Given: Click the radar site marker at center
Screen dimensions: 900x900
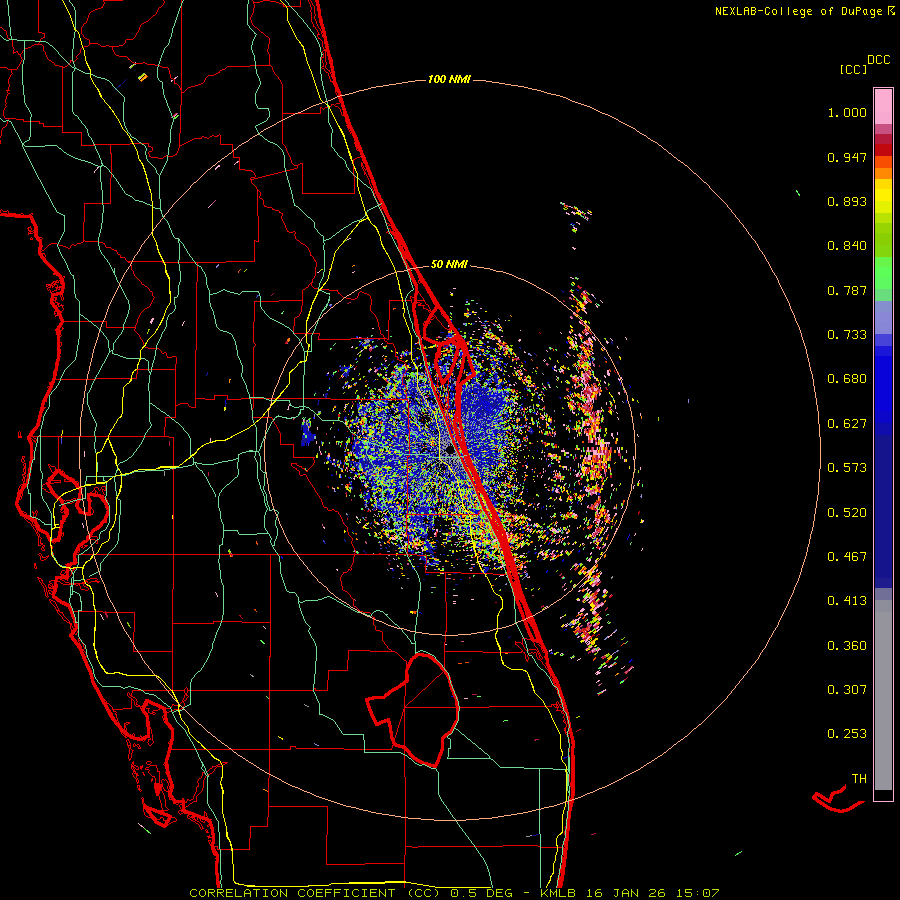Looking at the screenshot, I should coord(451,451).
